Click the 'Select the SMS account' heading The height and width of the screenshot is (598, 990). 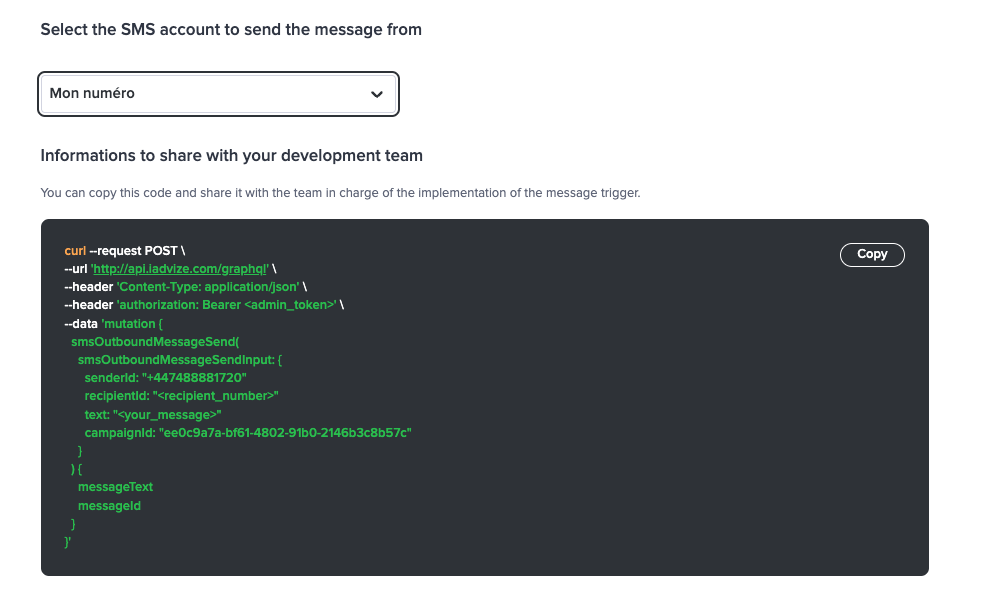(231, 30)
